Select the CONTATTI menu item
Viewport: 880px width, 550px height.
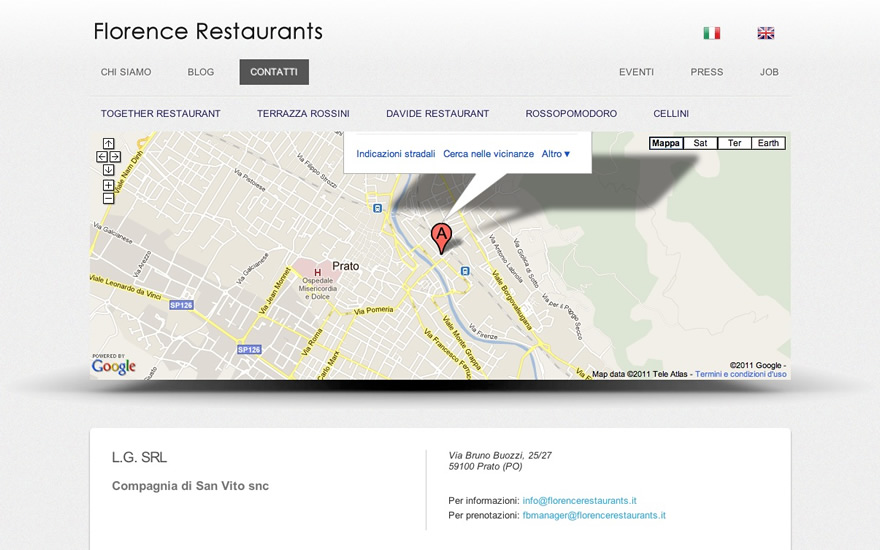coord(274,72)
